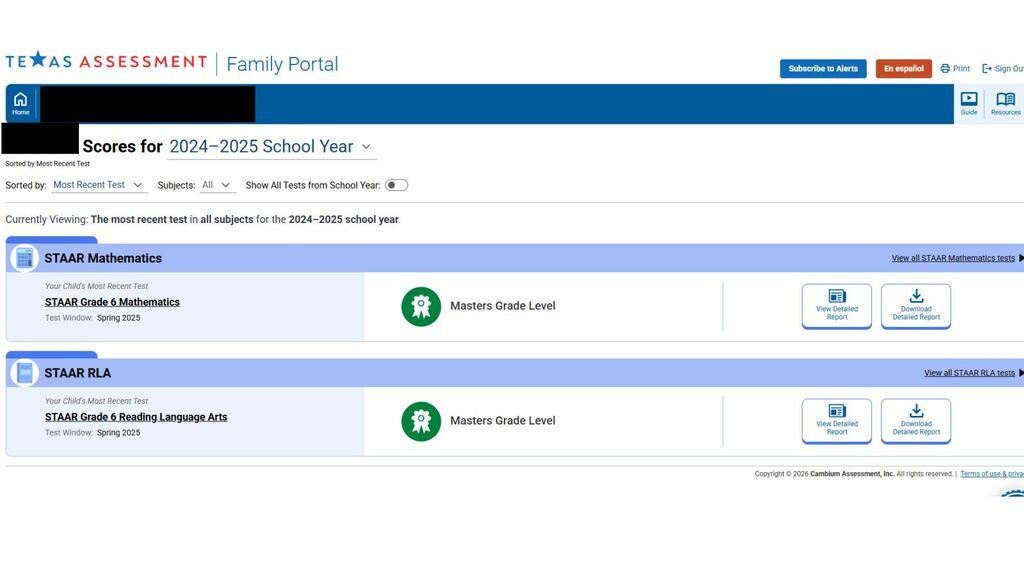Image resolution: width=1024 pixels, height=576 pixels.
Task: Click Subscribe to Alerts button
Action: [823, 69]
